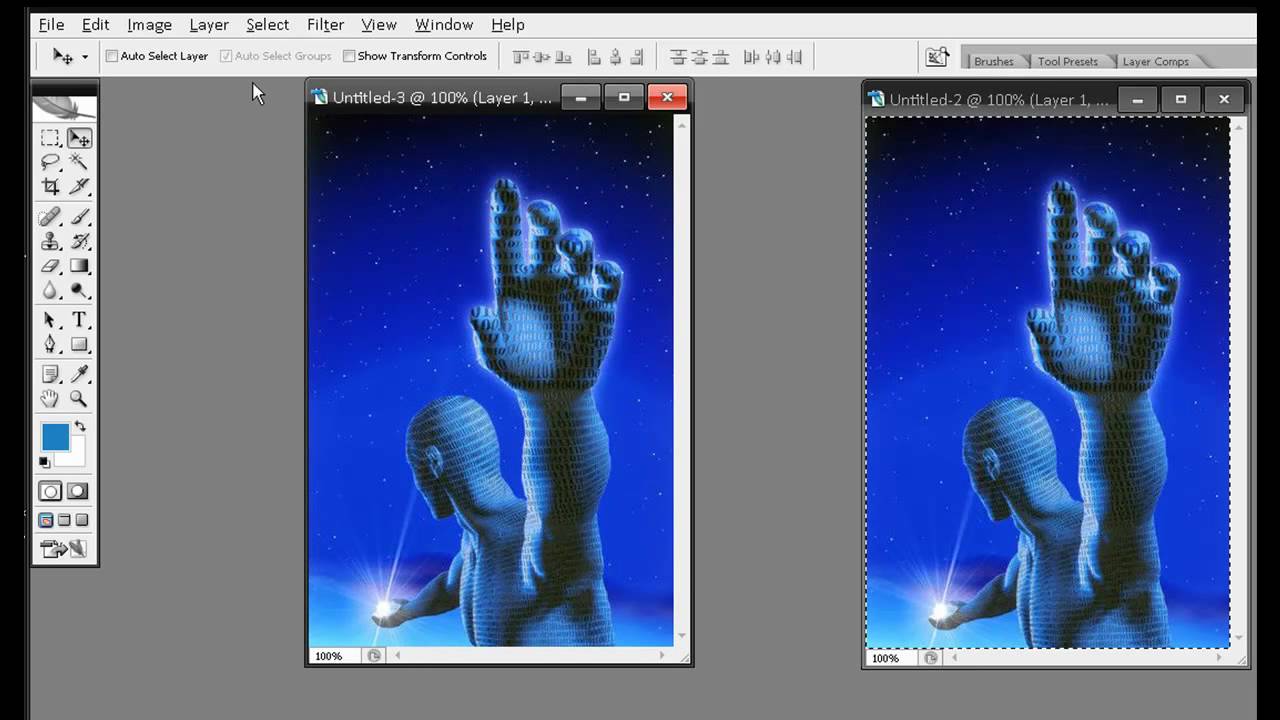Viewport: 1280px width, 720px height.
Task: Open the Image menu
Action: tap(149, 24)
